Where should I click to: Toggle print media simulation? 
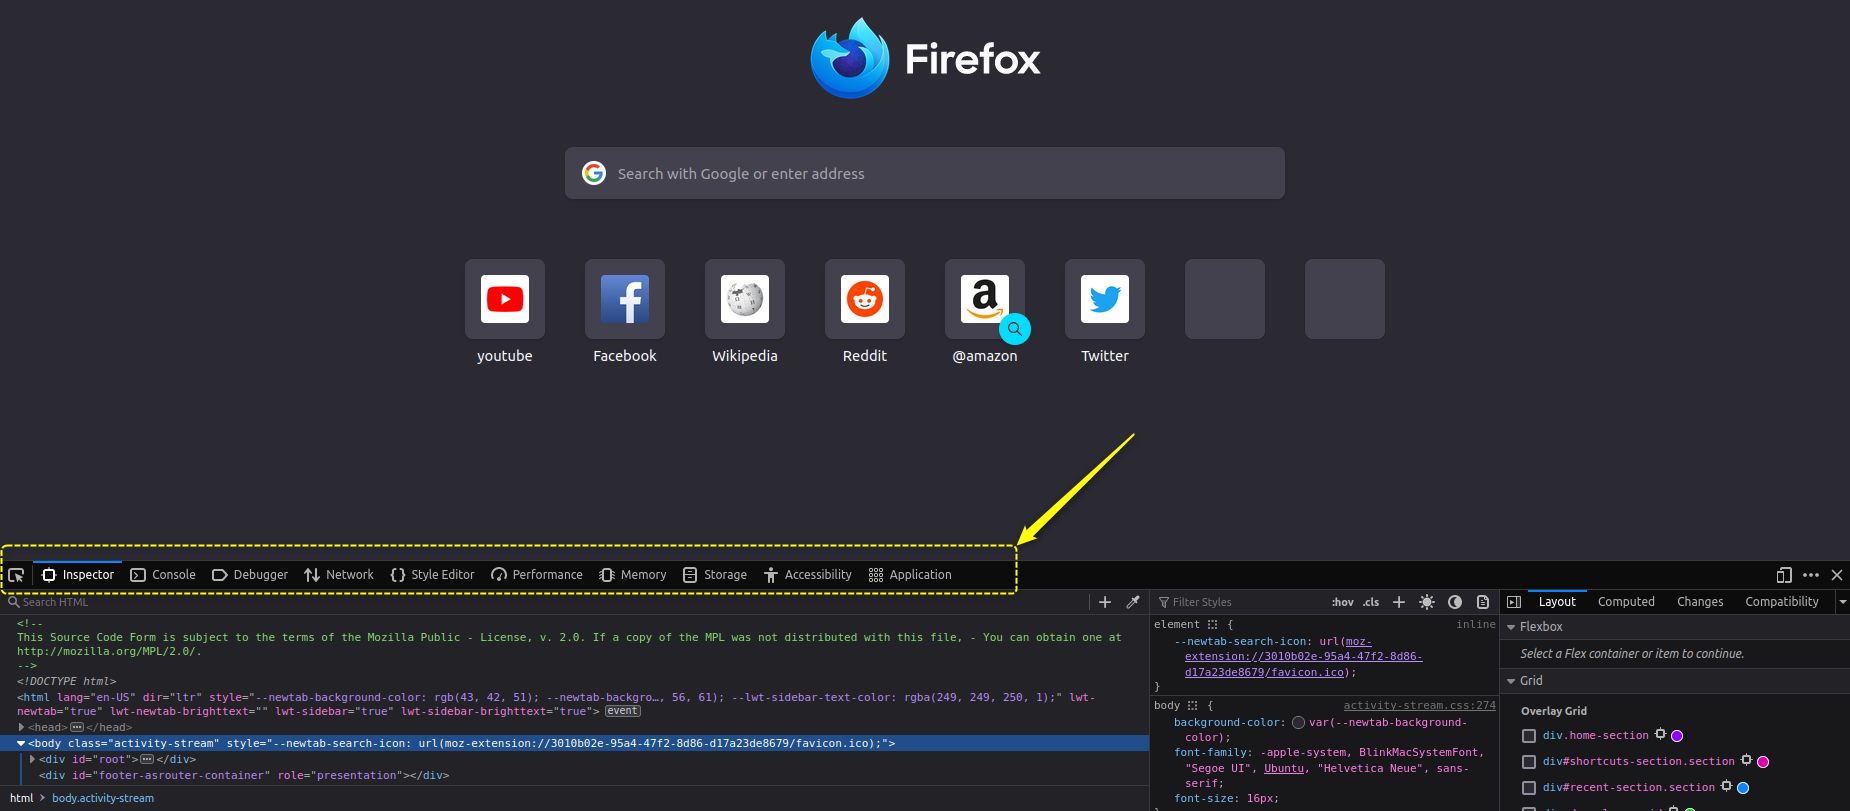click(x=1483, y=602)
